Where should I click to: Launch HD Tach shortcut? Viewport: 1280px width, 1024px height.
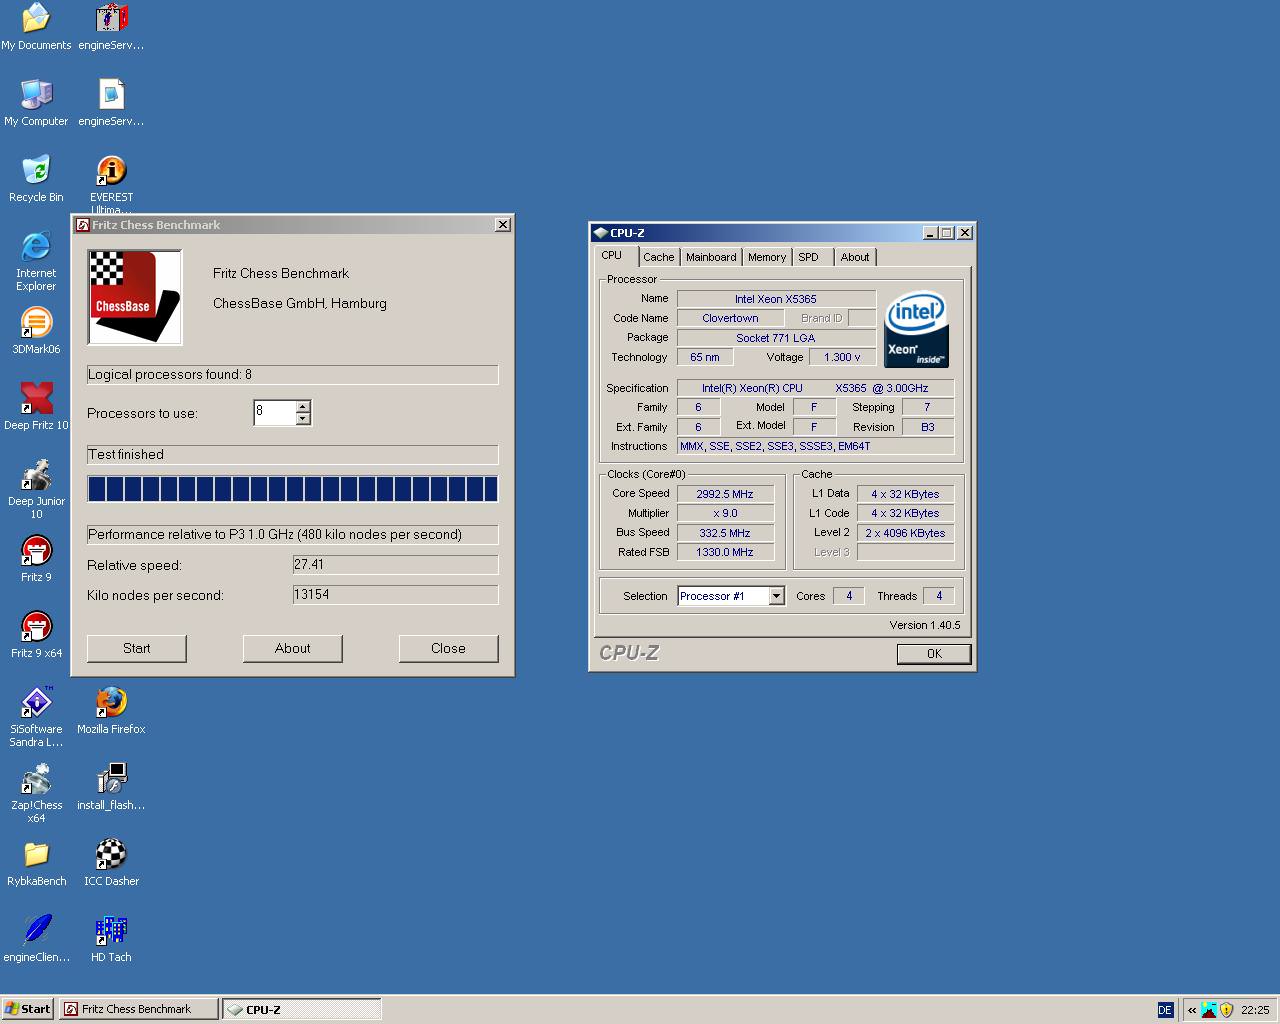tap(111, 939)
